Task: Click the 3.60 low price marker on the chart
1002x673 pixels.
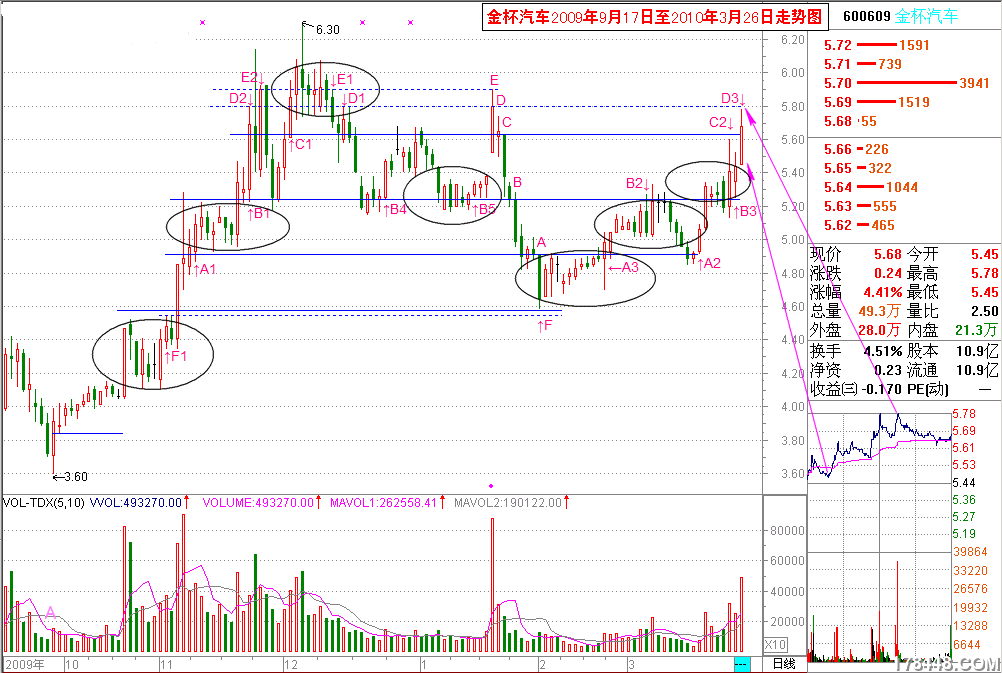Action: pos(76,477)
